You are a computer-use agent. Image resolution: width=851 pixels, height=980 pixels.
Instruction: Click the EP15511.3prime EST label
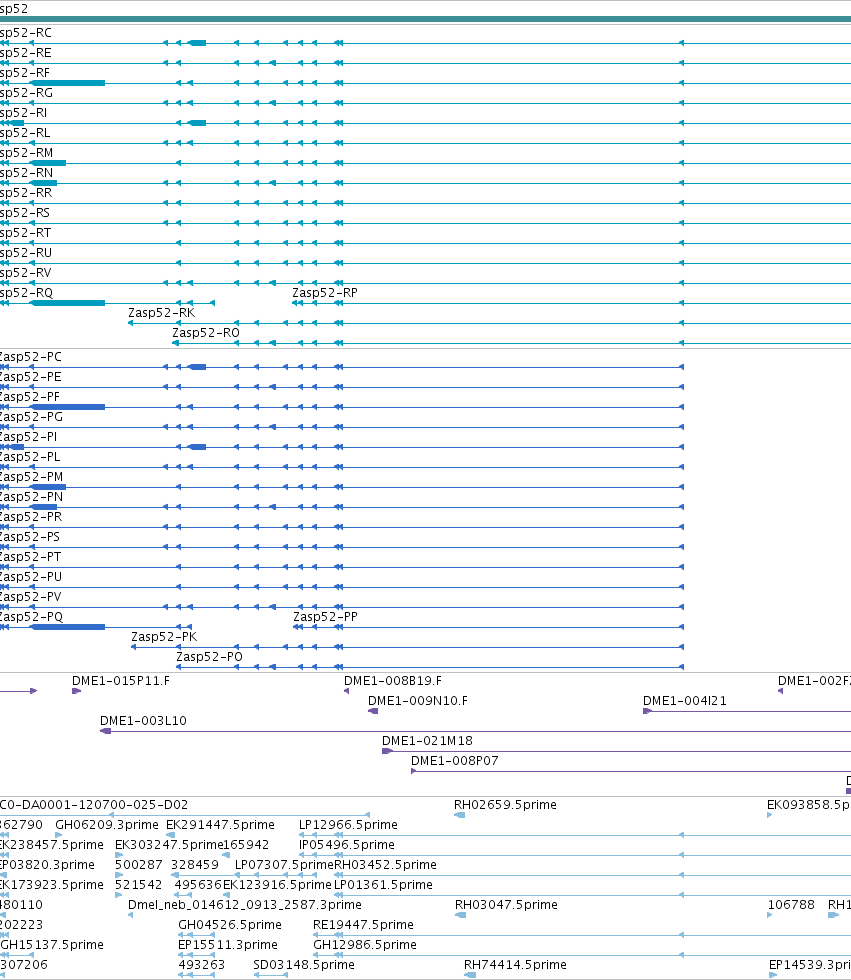(228, 944)
